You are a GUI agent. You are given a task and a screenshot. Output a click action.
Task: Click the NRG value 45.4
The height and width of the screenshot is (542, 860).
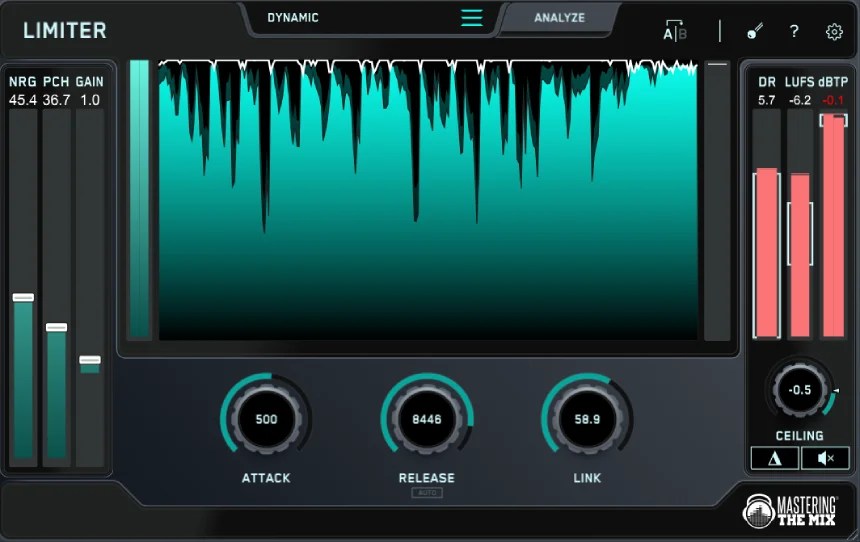coord(23,100)
